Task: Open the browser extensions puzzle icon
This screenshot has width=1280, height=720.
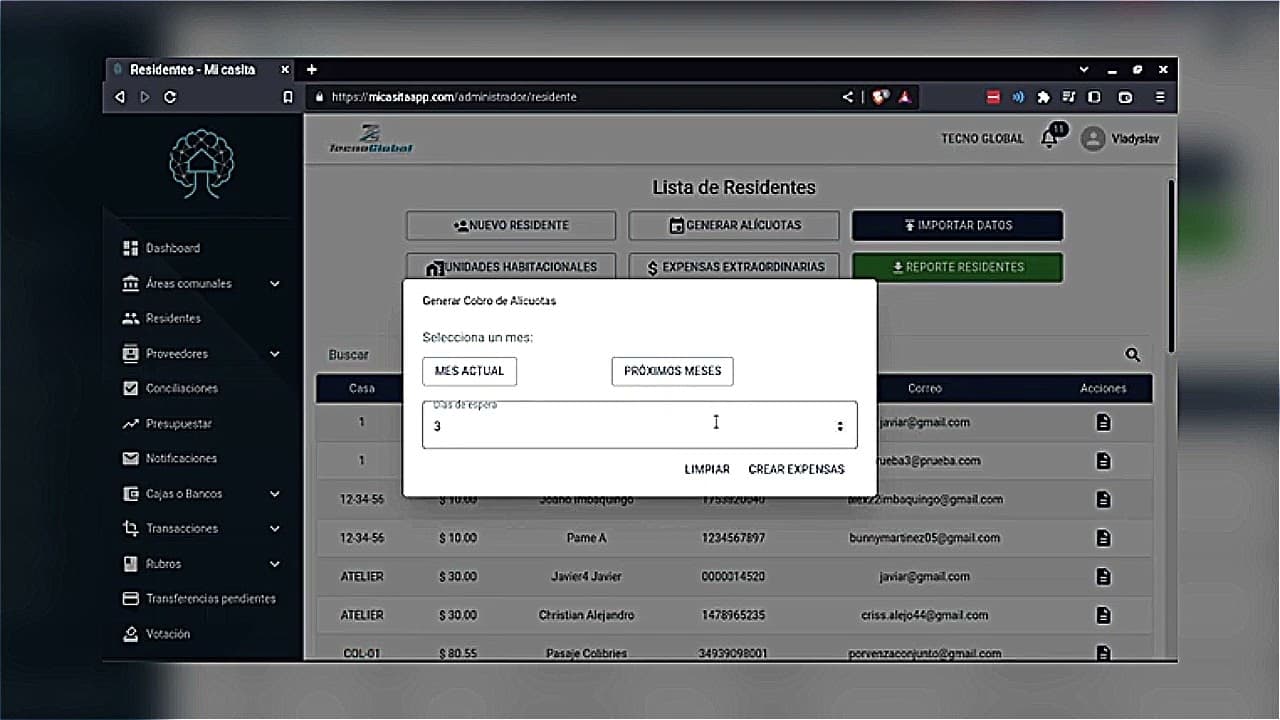Action: [x=1044, y=97]
